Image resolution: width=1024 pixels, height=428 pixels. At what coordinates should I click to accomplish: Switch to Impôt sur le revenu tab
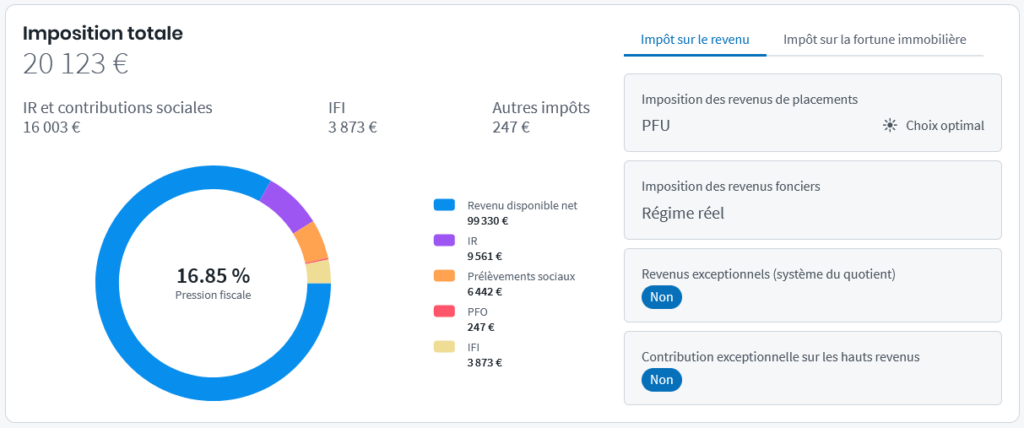pos(695,40)
